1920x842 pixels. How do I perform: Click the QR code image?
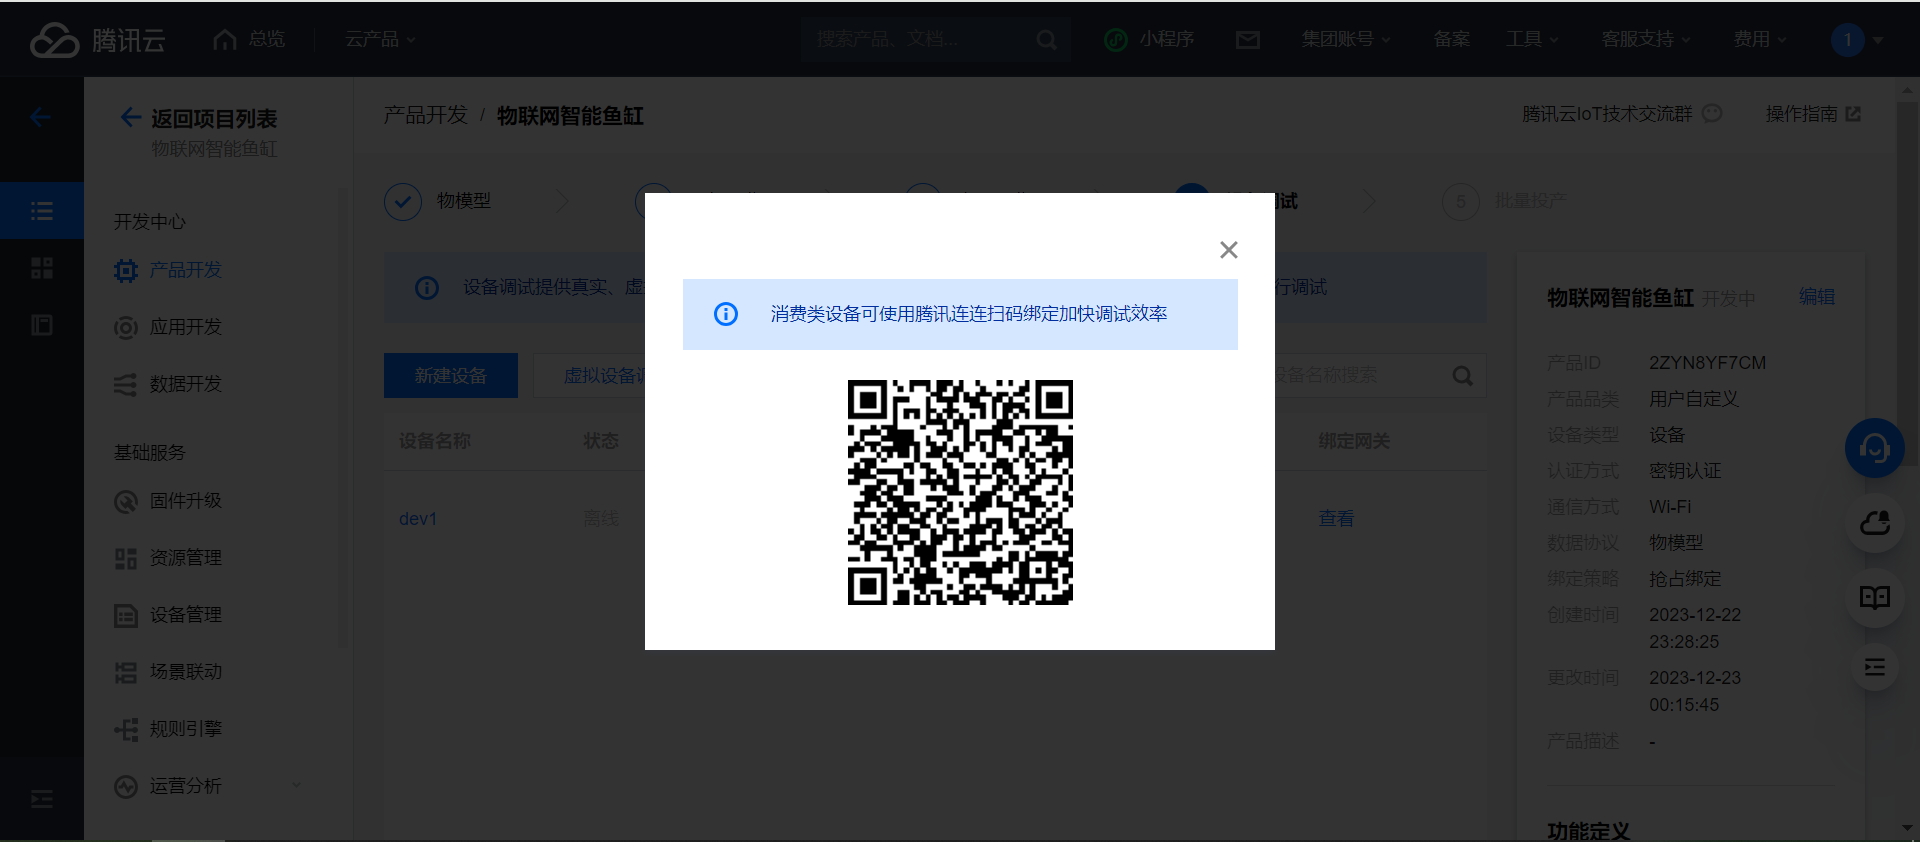coord(960,492)
